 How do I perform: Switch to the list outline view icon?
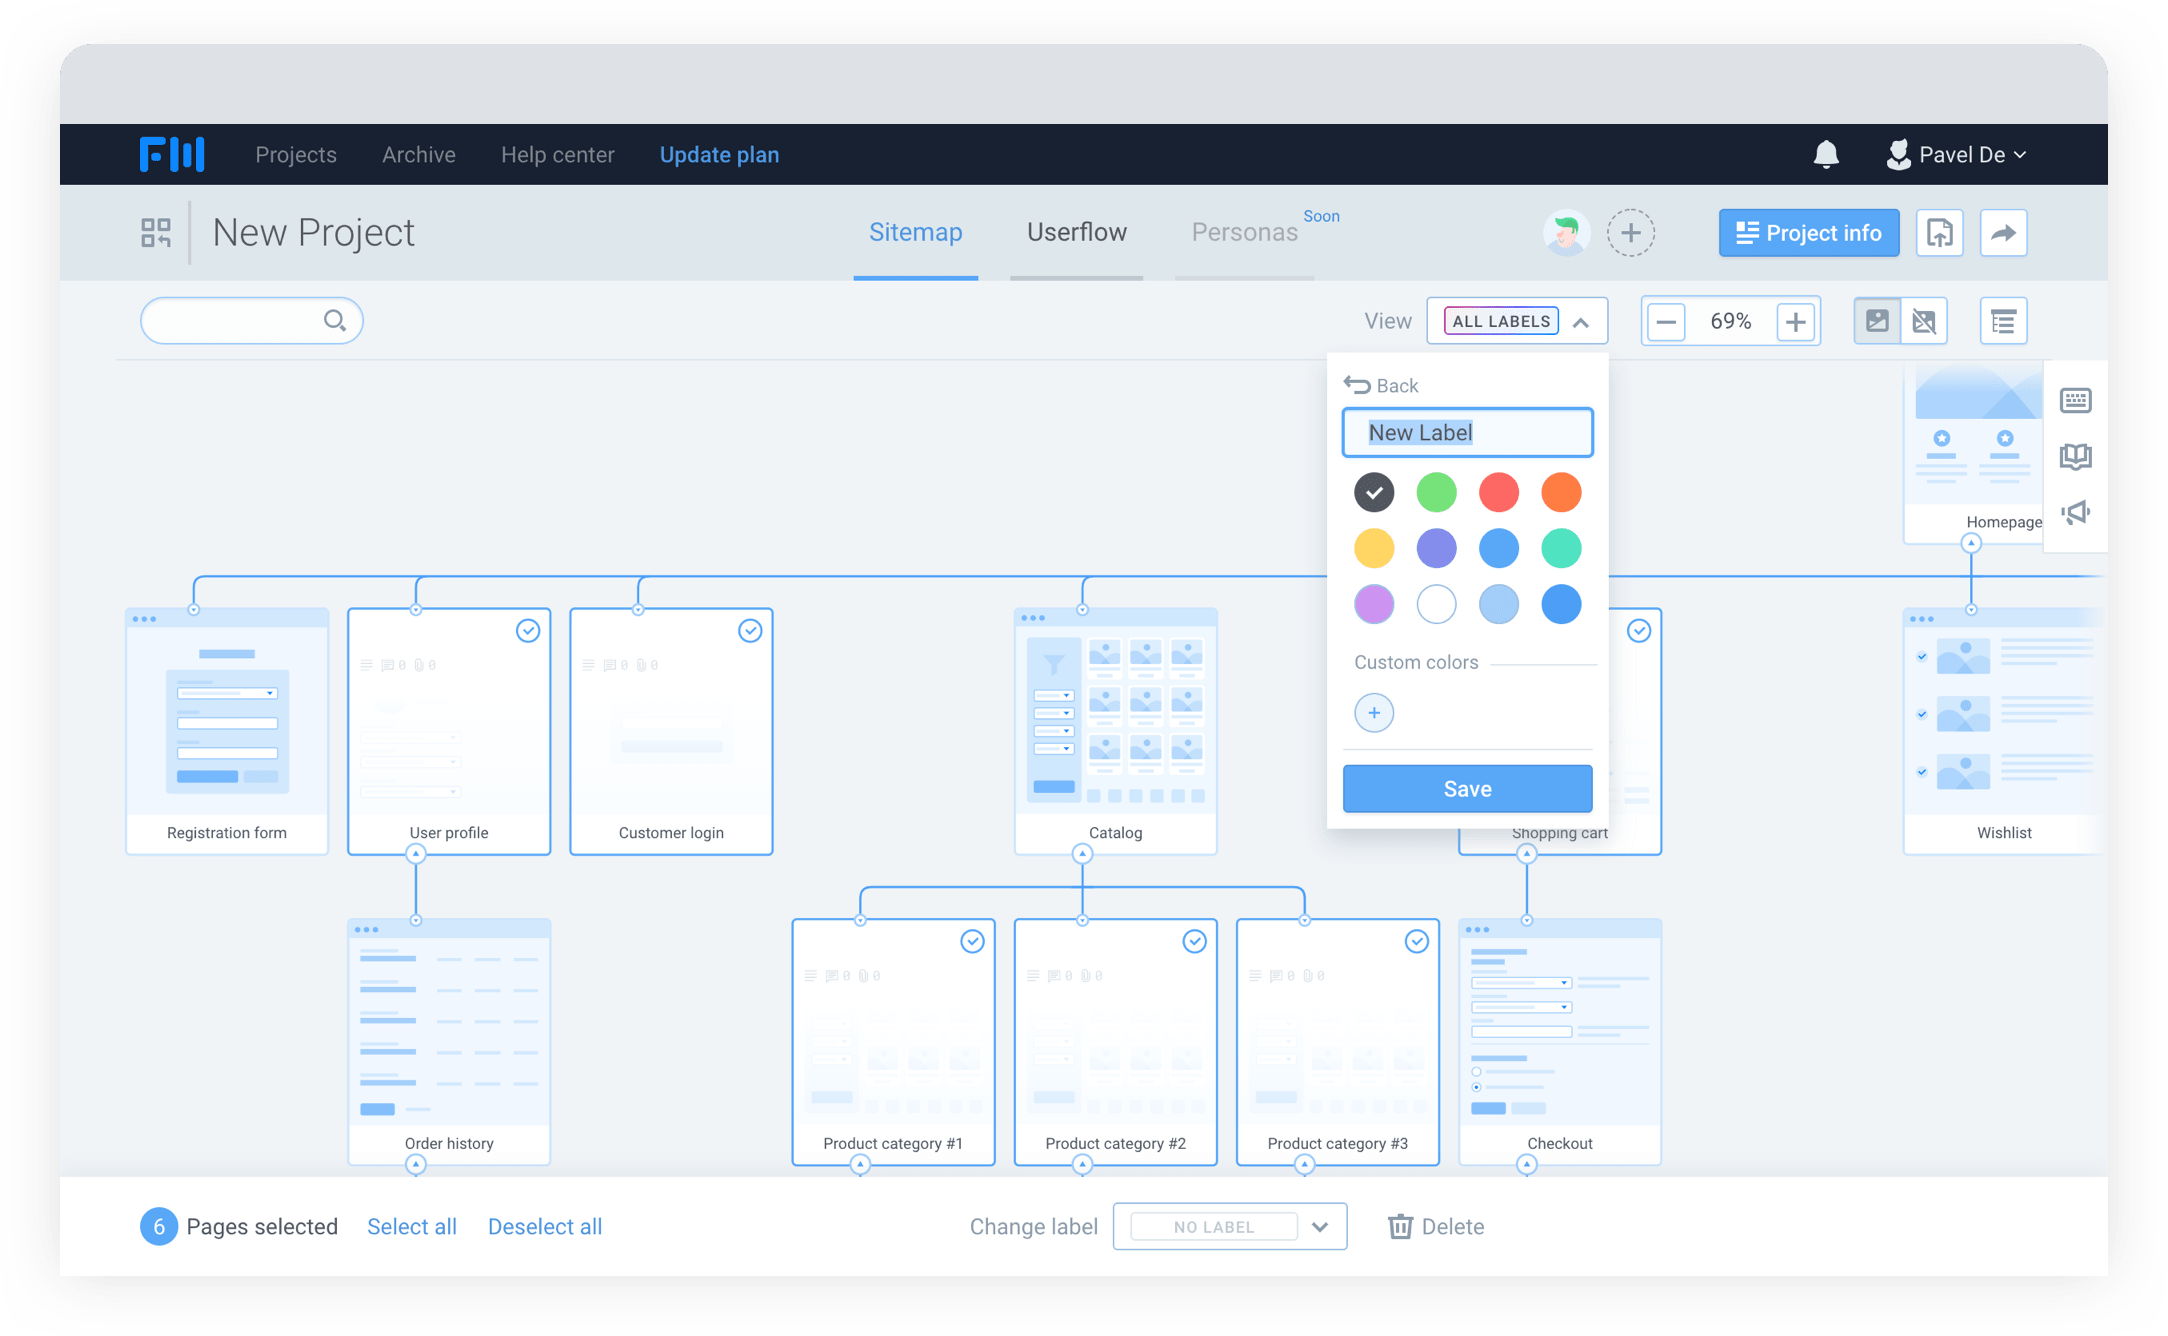(2003, 321)
